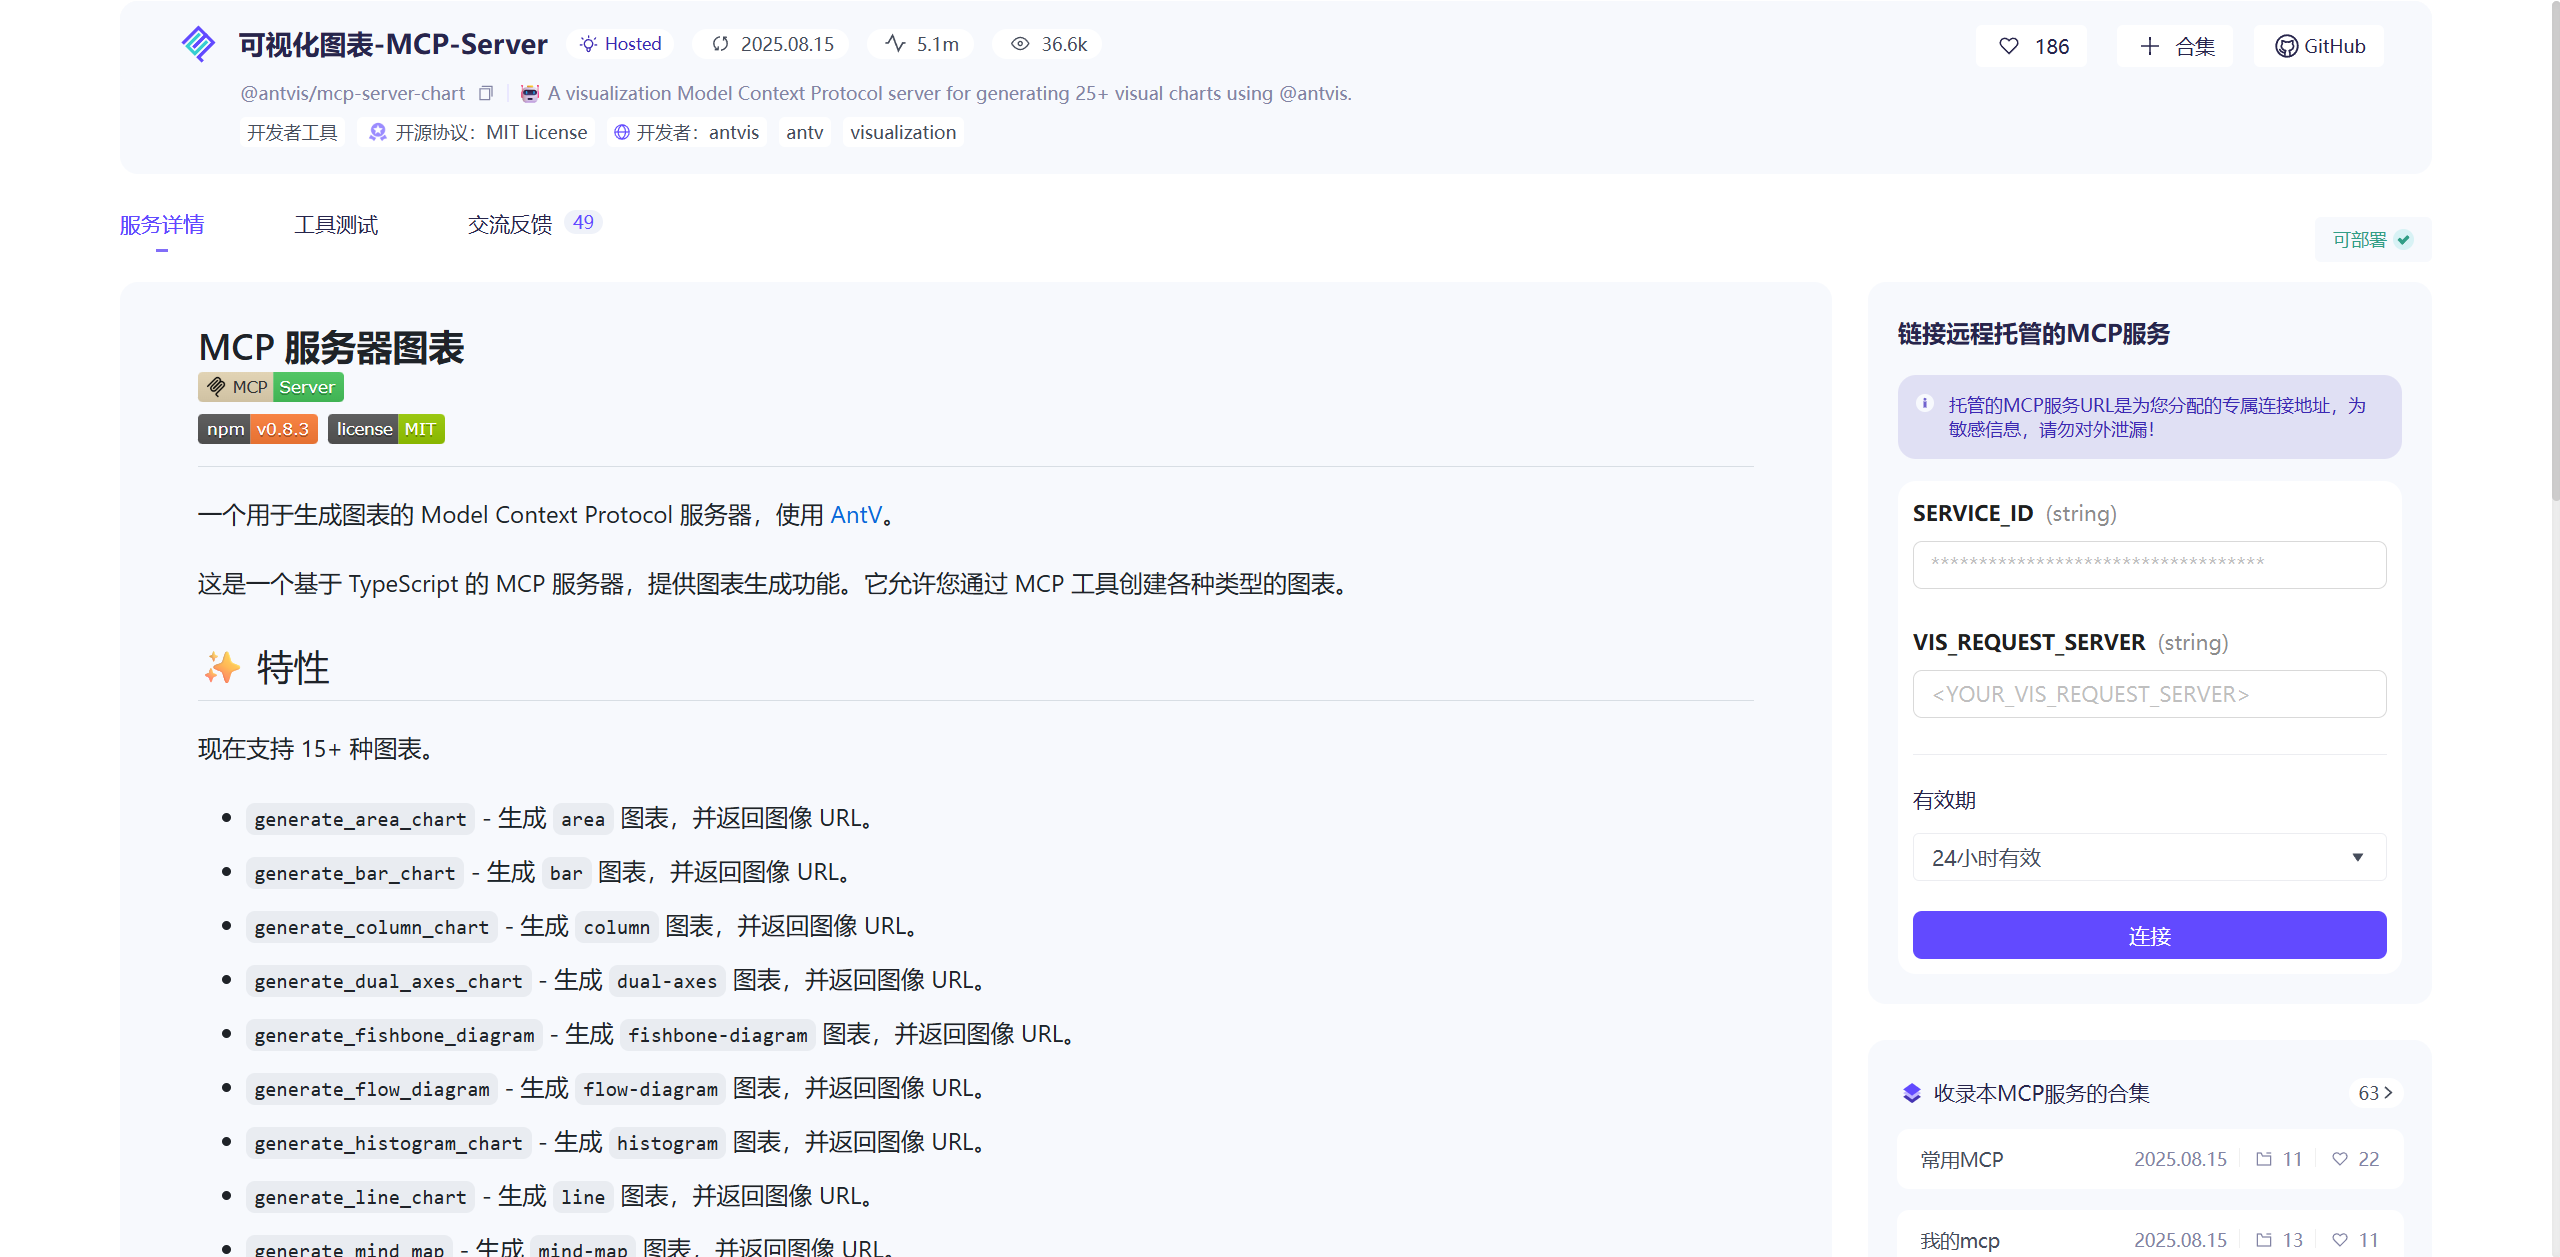Screen dimensions: 2560x1257
Task: Click generate_area_chart code text
Action: tap(360, 819)
